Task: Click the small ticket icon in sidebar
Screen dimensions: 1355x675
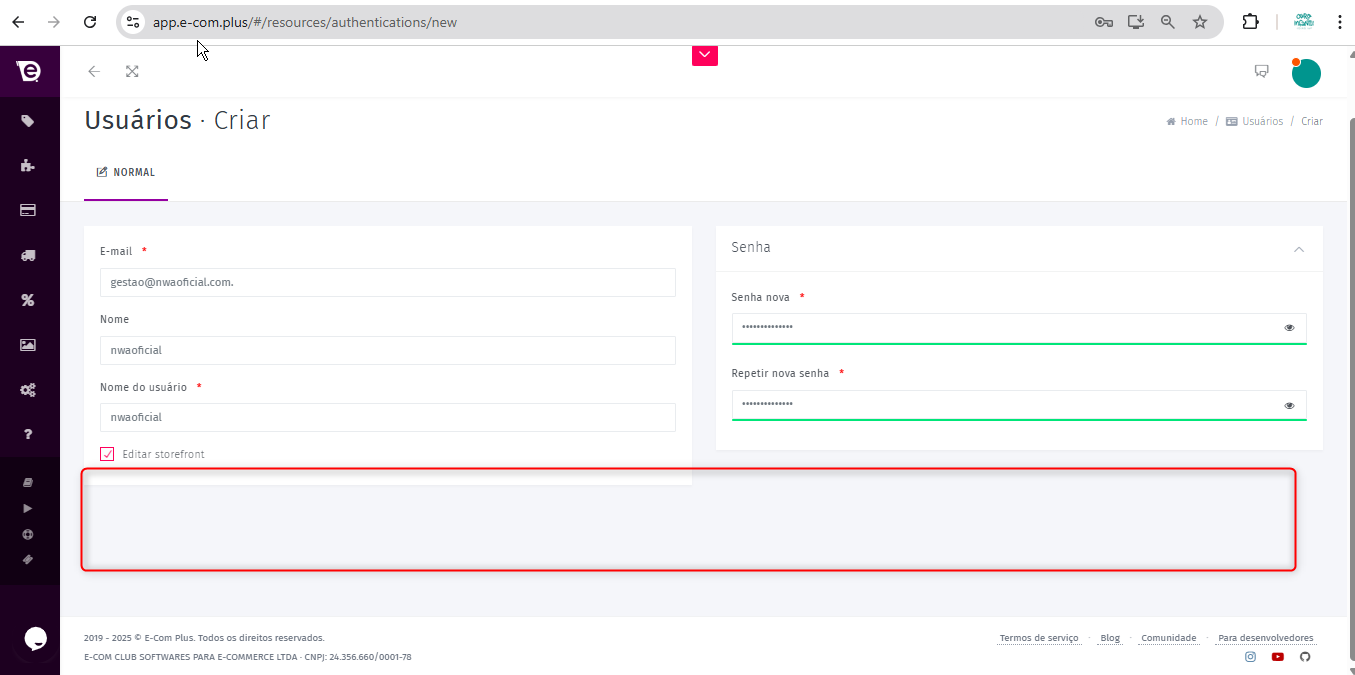Action: pyautogui.click(x=28, y=559)
